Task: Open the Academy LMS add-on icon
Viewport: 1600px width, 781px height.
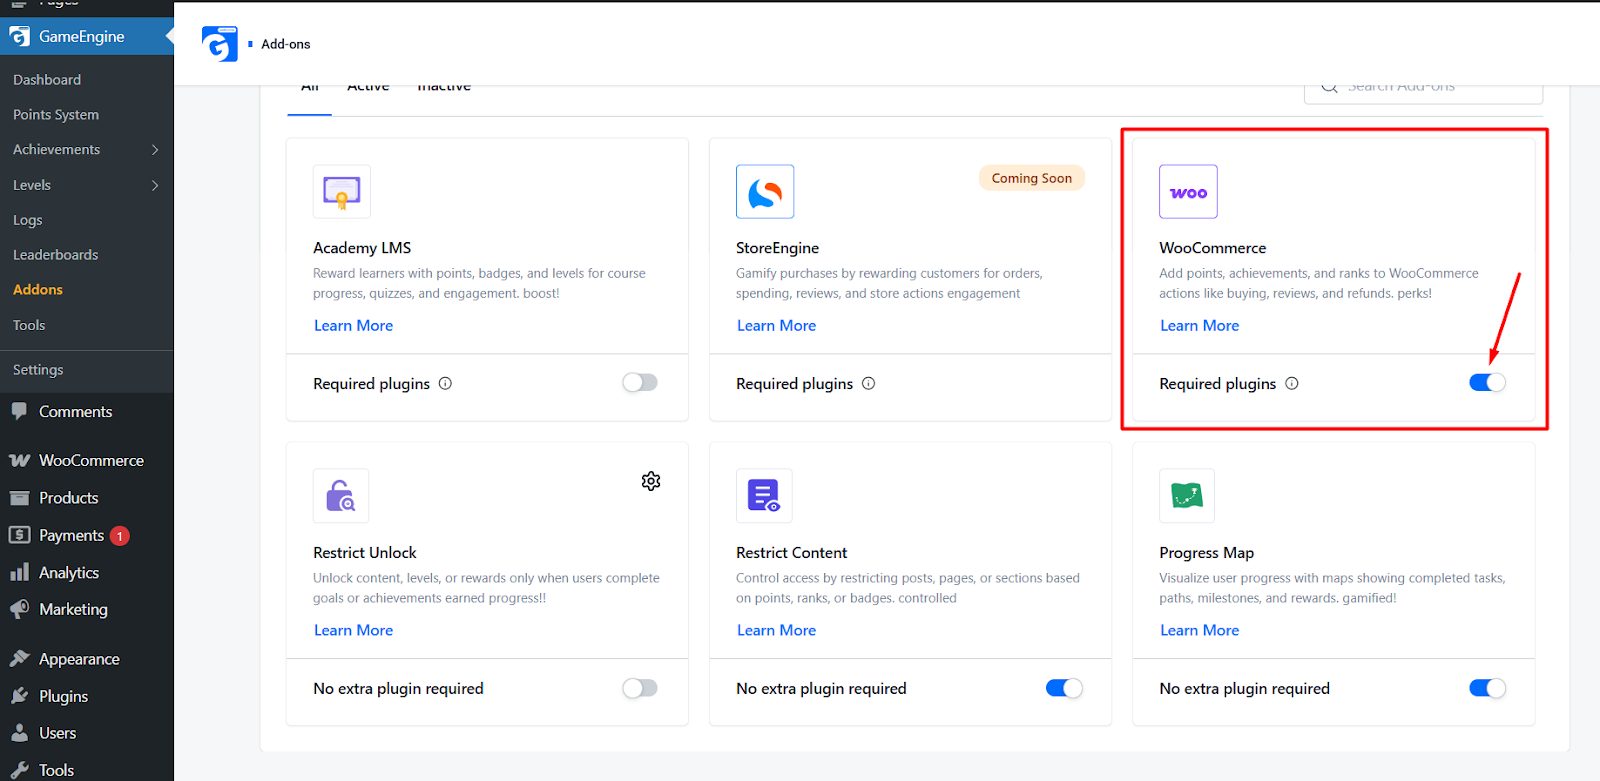Action: coord(342,191)
